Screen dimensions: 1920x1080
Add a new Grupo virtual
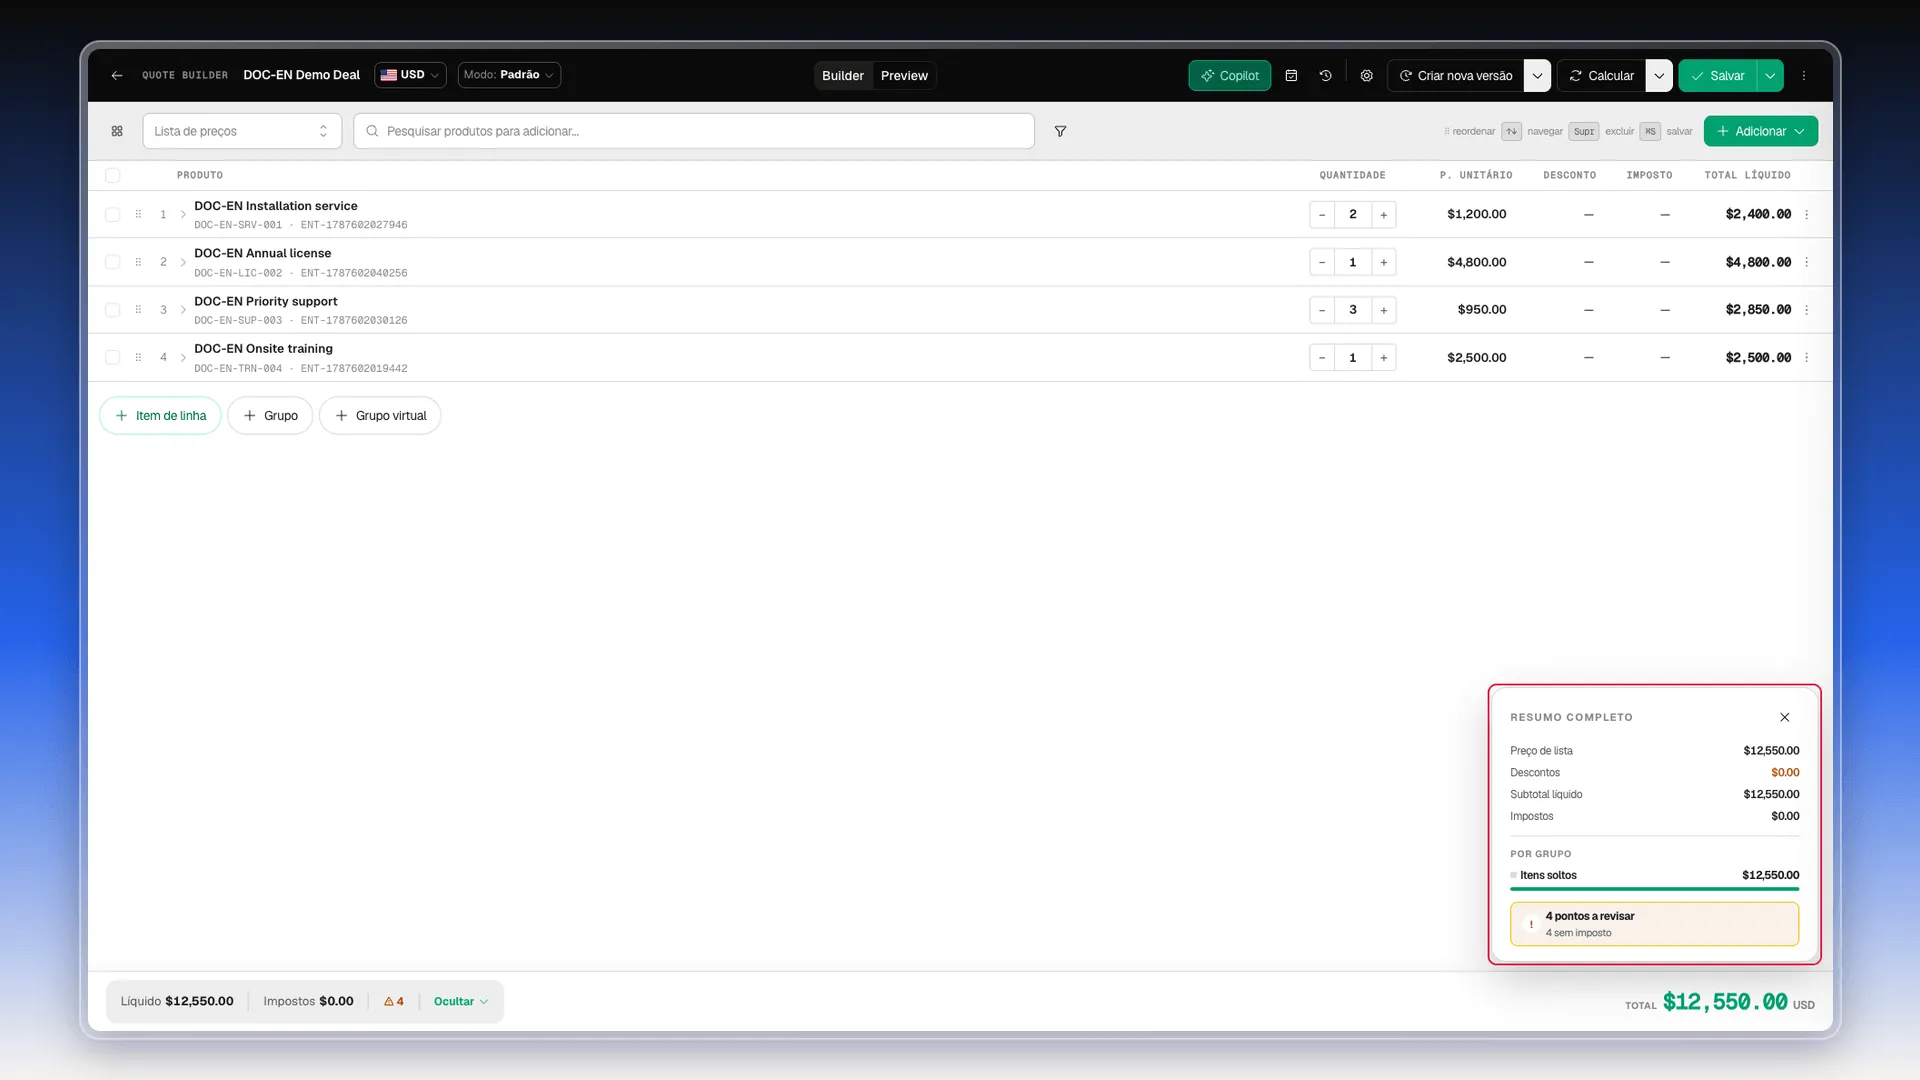click(x=380, y=416)
